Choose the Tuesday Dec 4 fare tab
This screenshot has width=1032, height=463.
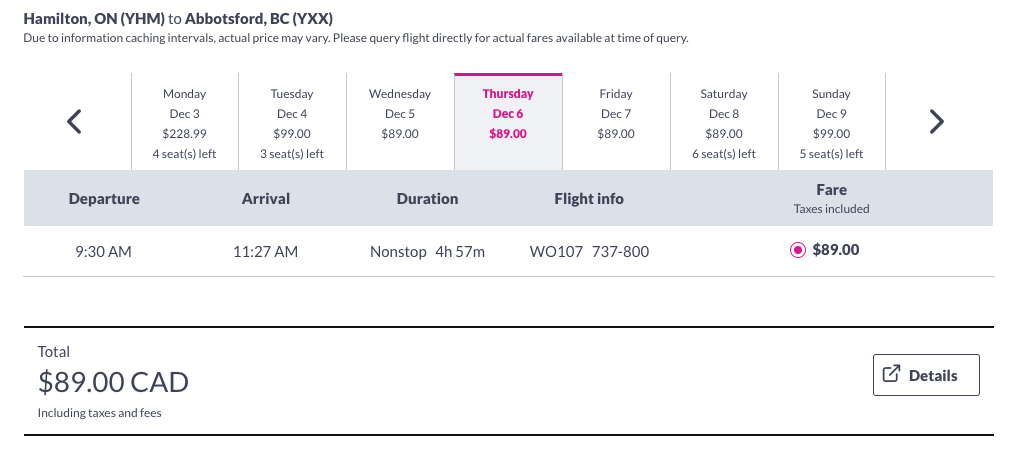tap(292, 123)
